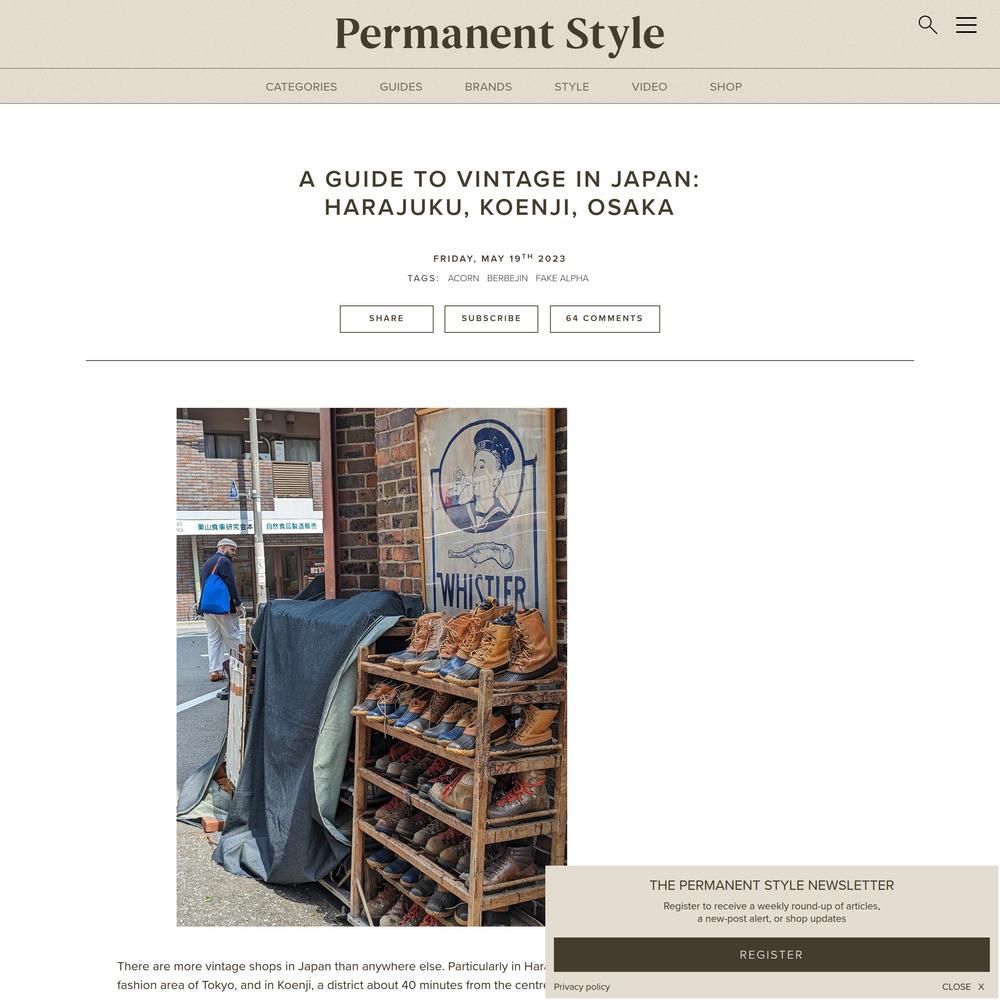Close the newsletter popup with X
The width and height of the screenshot is (1000, 1000).
(x=963, y=987)
